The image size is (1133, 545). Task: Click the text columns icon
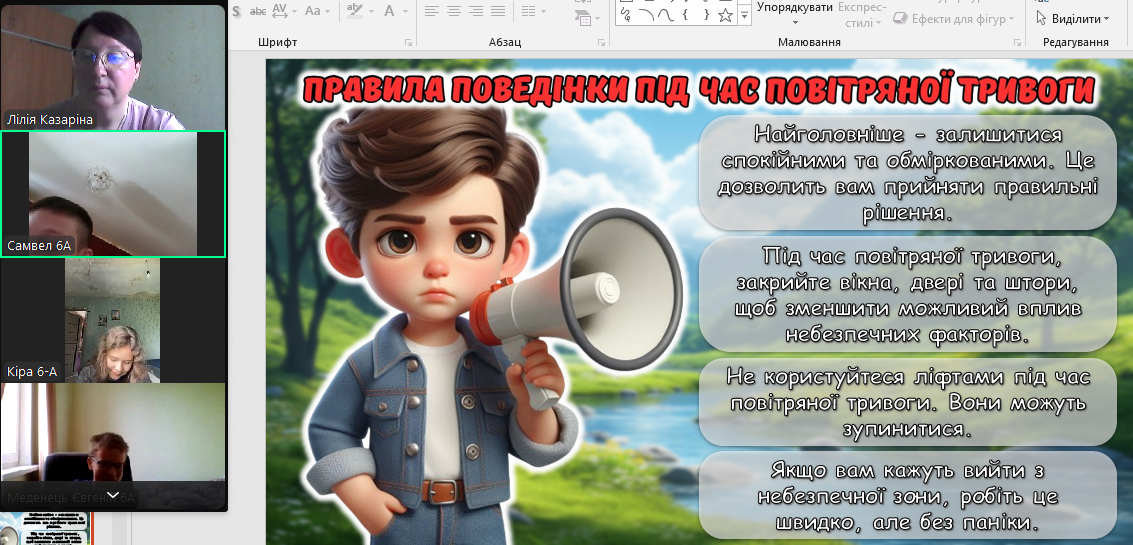[x=529, y=11]
